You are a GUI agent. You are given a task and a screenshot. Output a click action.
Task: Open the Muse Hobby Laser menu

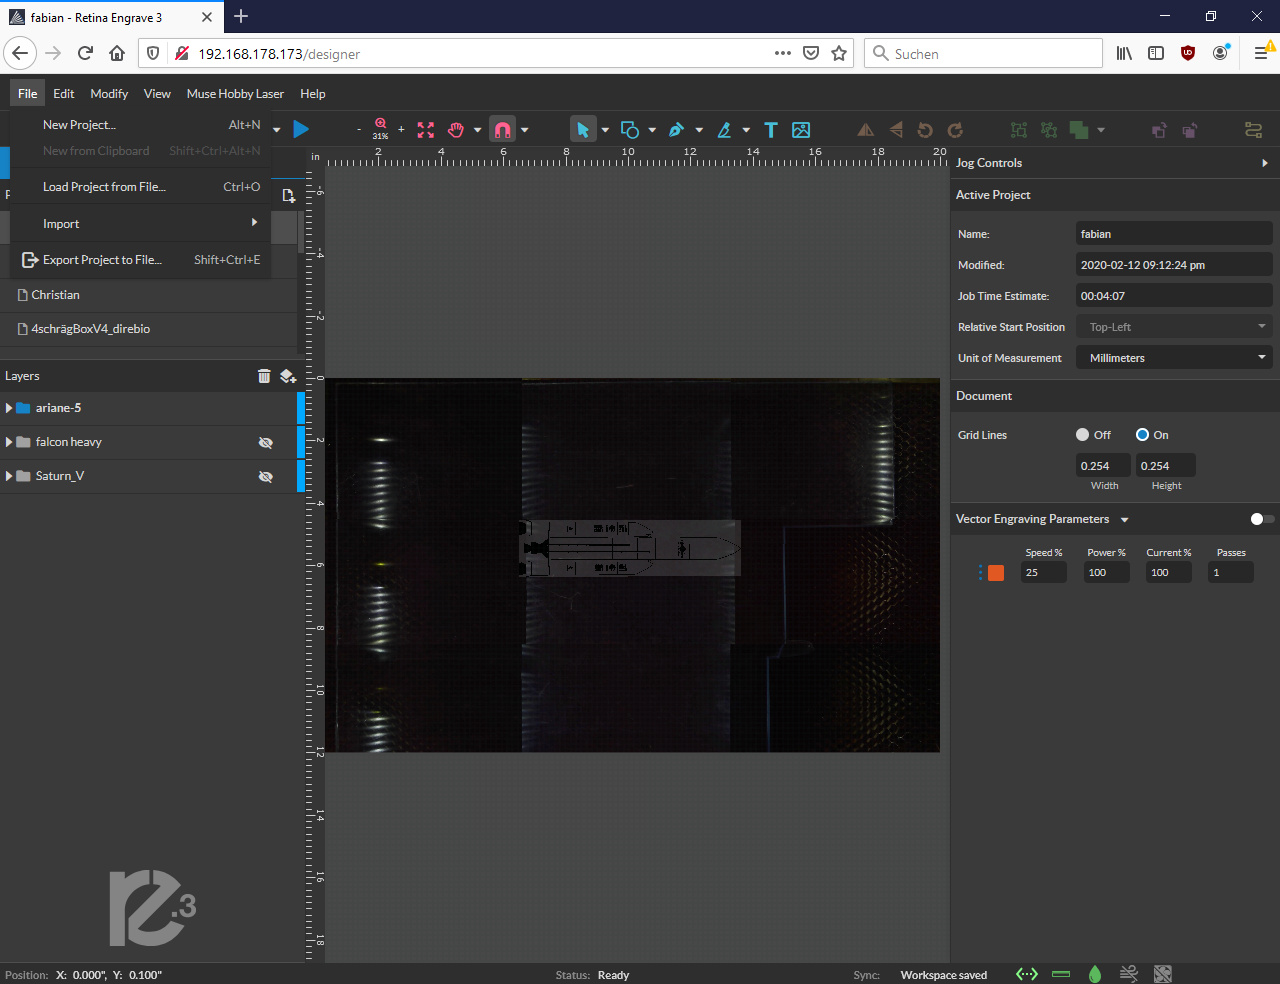click(235, 93)
